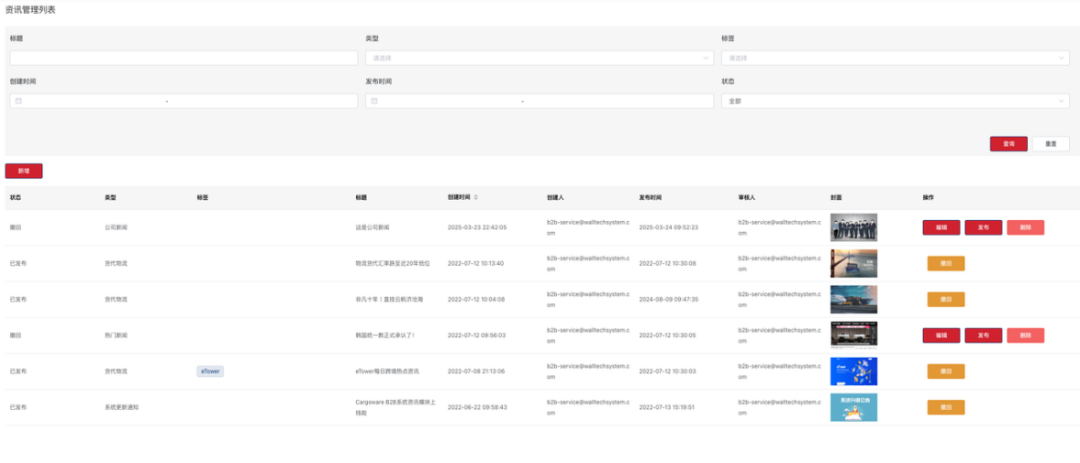Expand the 标签 filter dropdown

(x=894, y=58)
